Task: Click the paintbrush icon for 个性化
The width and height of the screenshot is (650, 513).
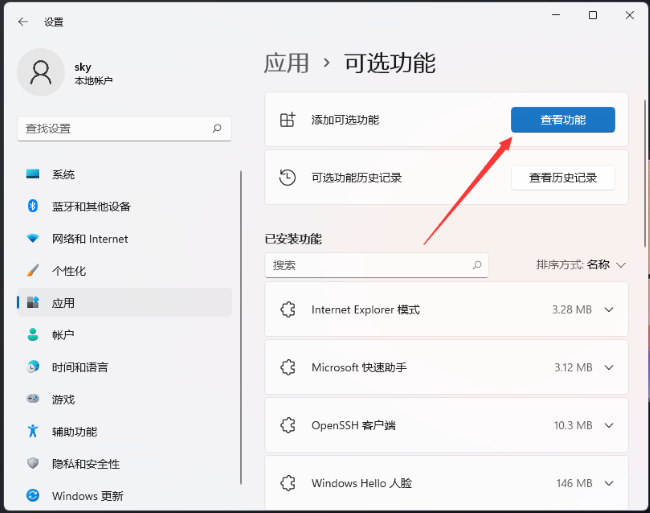Action: click(33, 271)
